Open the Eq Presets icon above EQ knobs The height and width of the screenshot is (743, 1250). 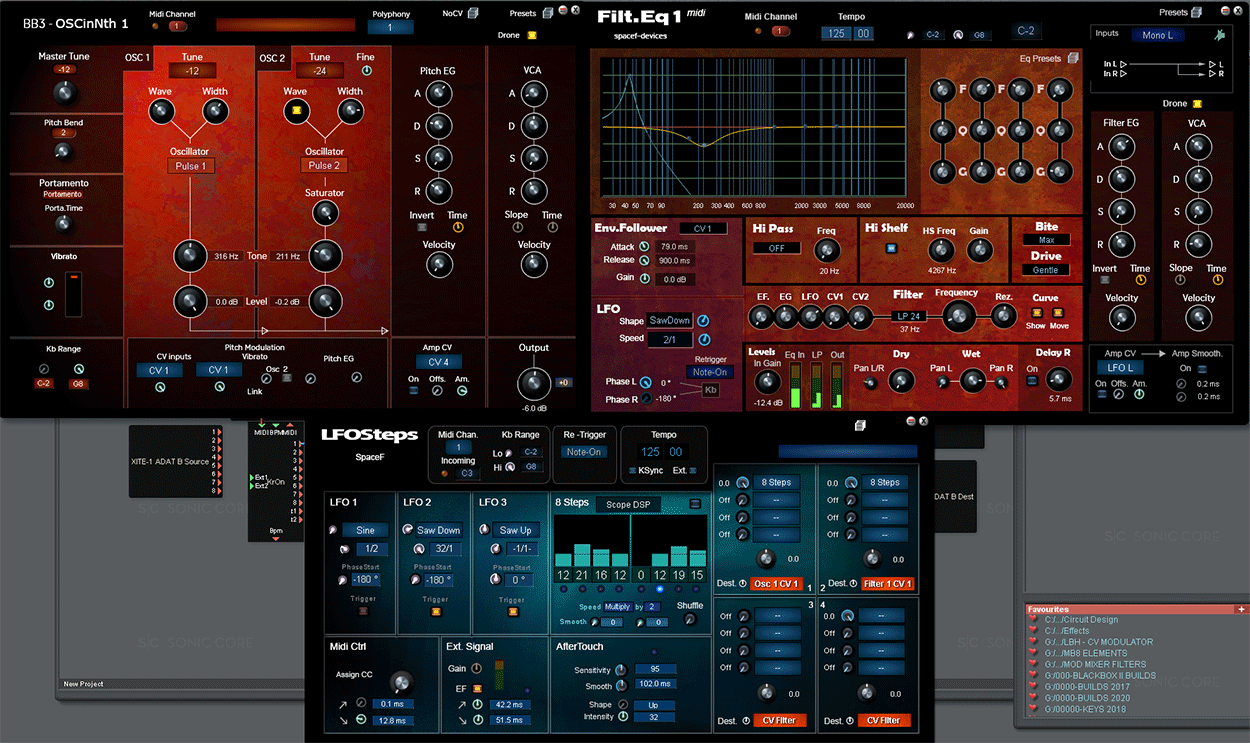(1073, 58)
